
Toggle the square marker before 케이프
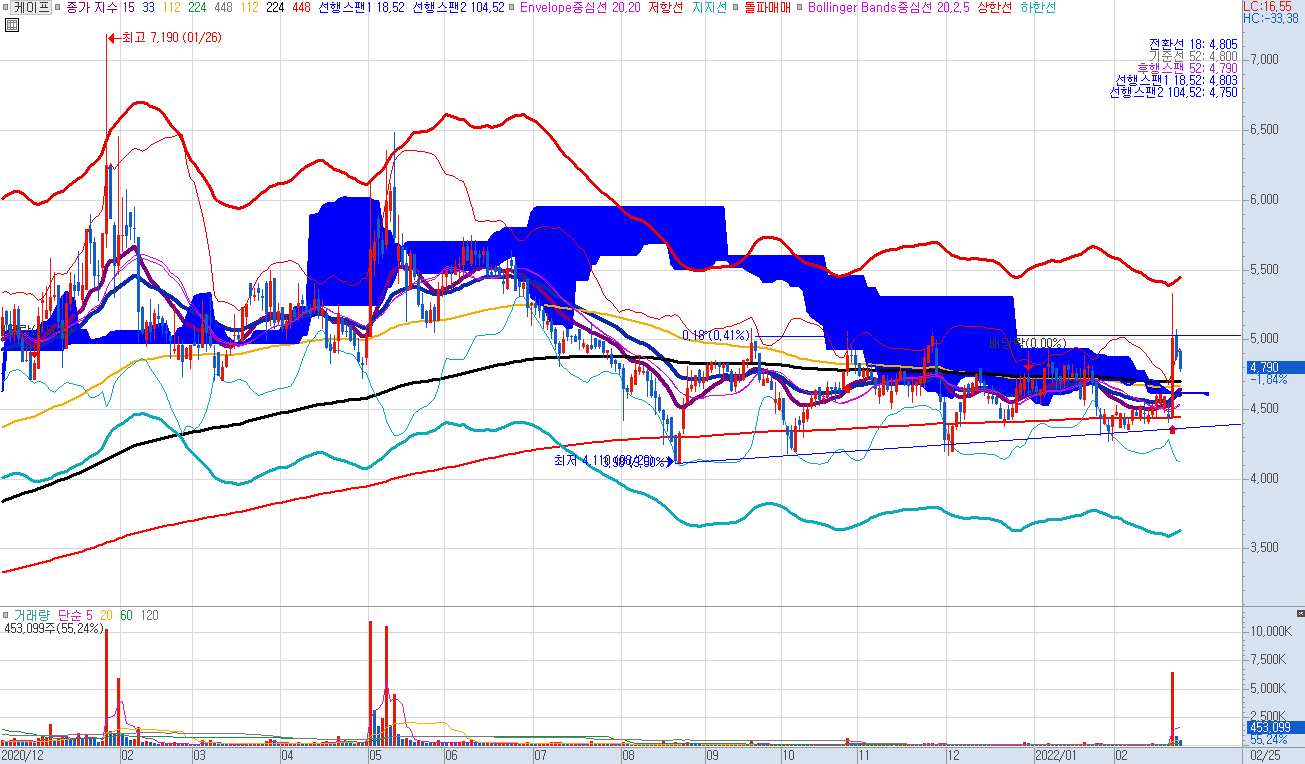6,6
